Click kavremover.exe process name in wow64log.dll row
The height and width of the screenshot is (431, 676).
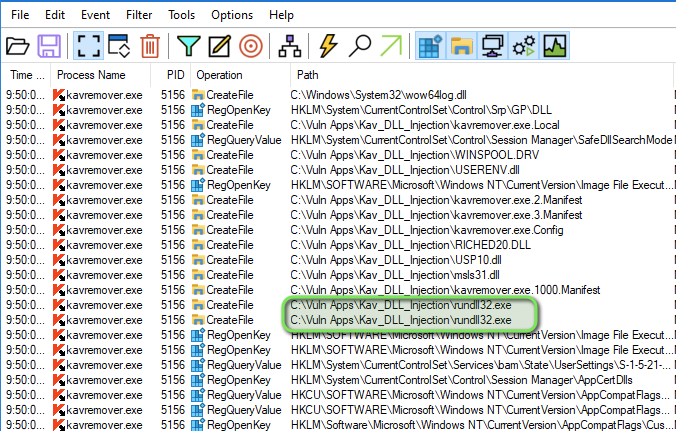click(x=104, y=95)
